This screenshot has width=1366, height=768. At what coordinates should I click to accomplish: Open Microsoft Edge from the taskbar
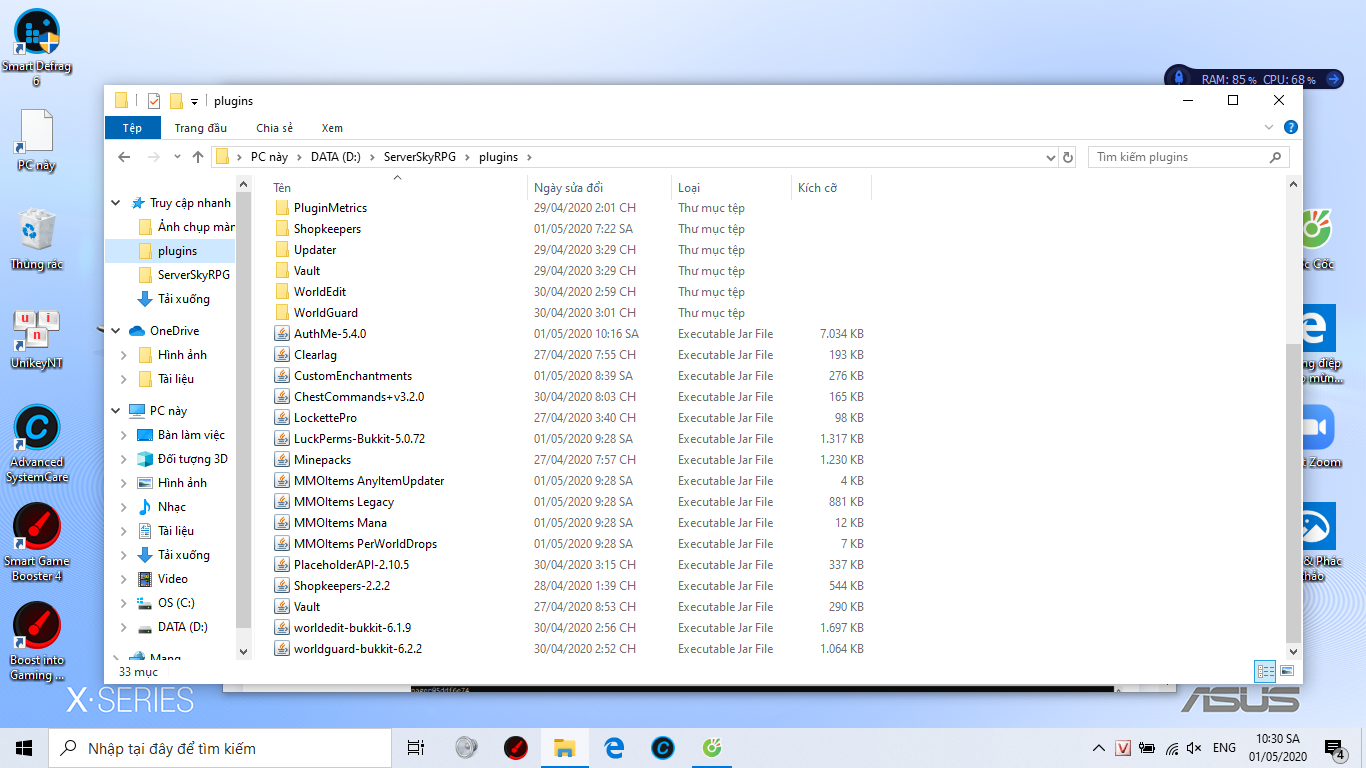click(x=614, y=747)
